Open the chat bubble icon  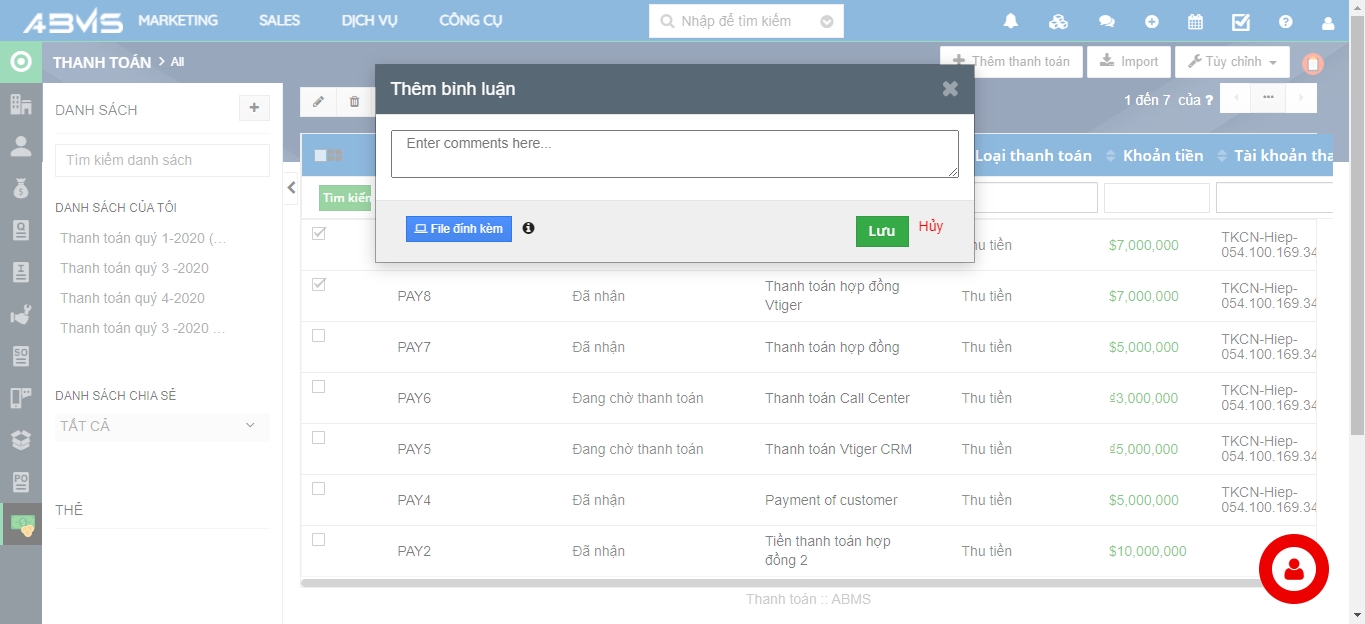click(1106, 21)
